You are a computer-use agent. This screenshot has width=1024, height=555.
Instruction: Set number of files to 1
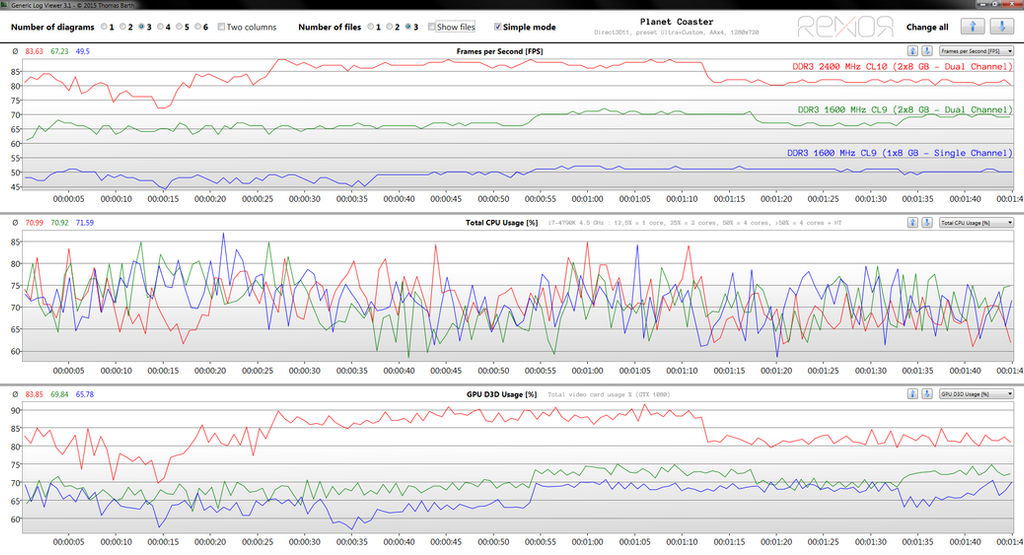370,27
